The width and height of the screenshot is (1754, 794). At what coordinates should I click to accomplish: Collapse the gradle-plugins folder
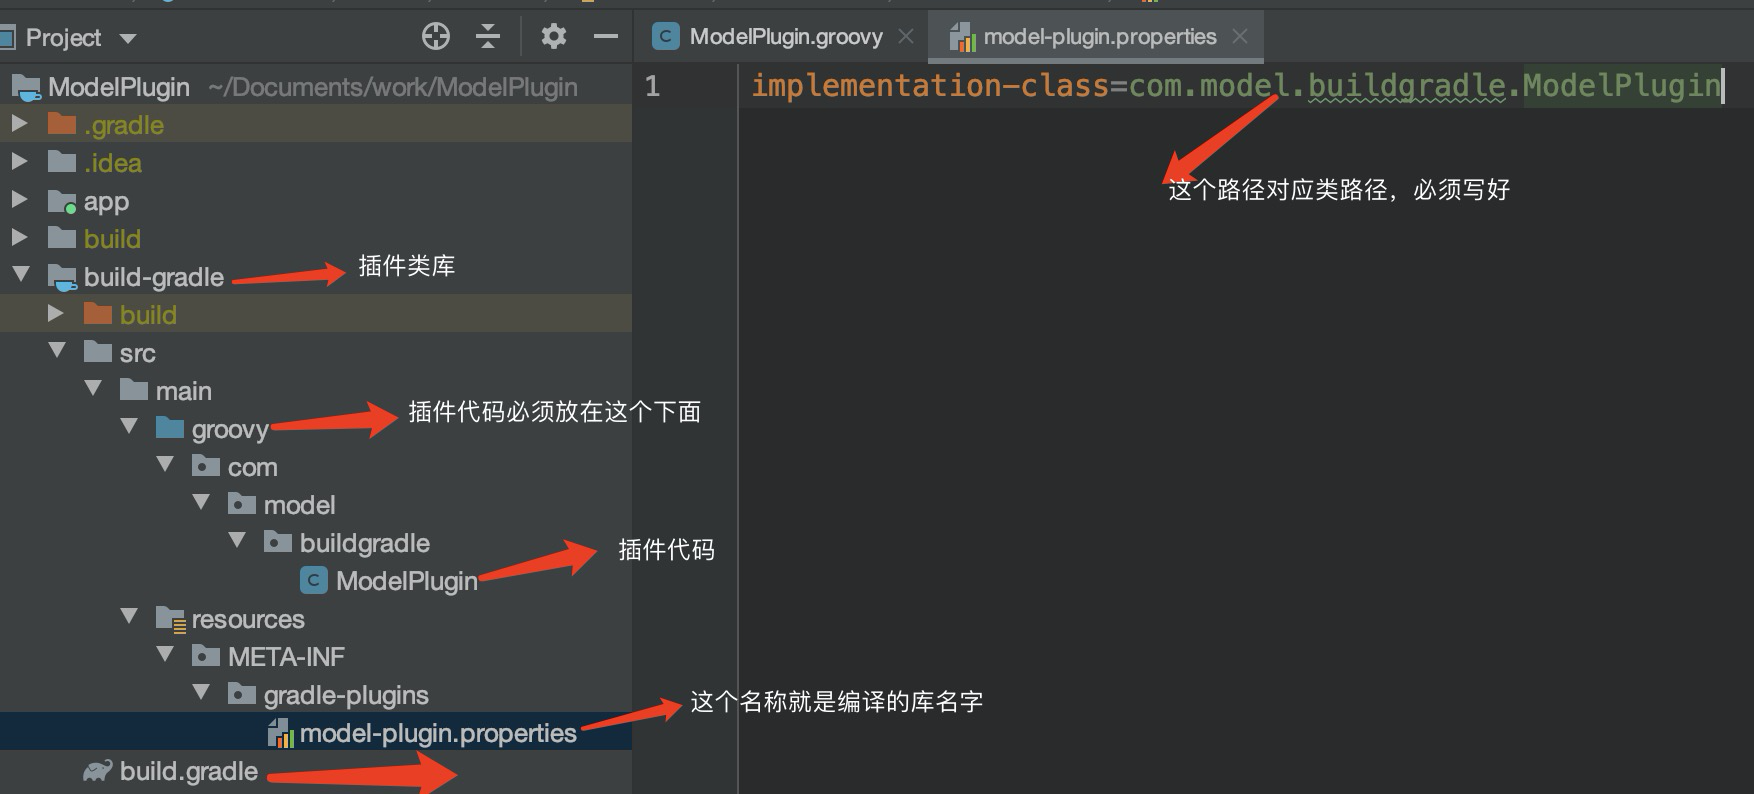[201, 692]
